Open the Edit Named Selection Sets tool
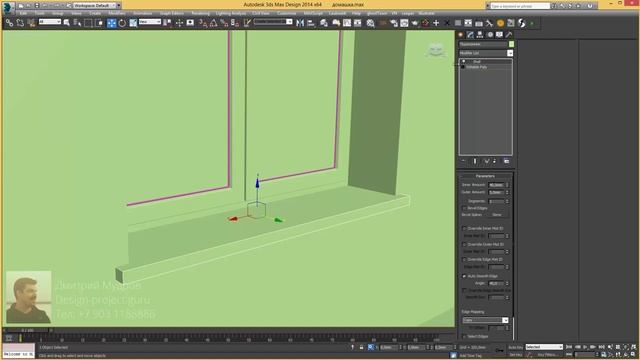This screenshot has width=640, height=360. click(x=247, y=23)
